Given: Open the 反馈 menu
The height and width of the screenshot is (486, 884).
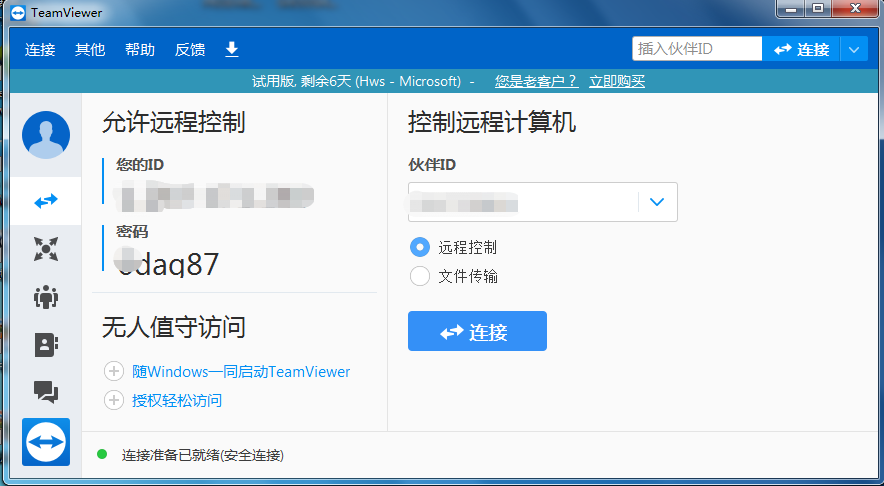Looking at the screenshot, I should (190, 50).
